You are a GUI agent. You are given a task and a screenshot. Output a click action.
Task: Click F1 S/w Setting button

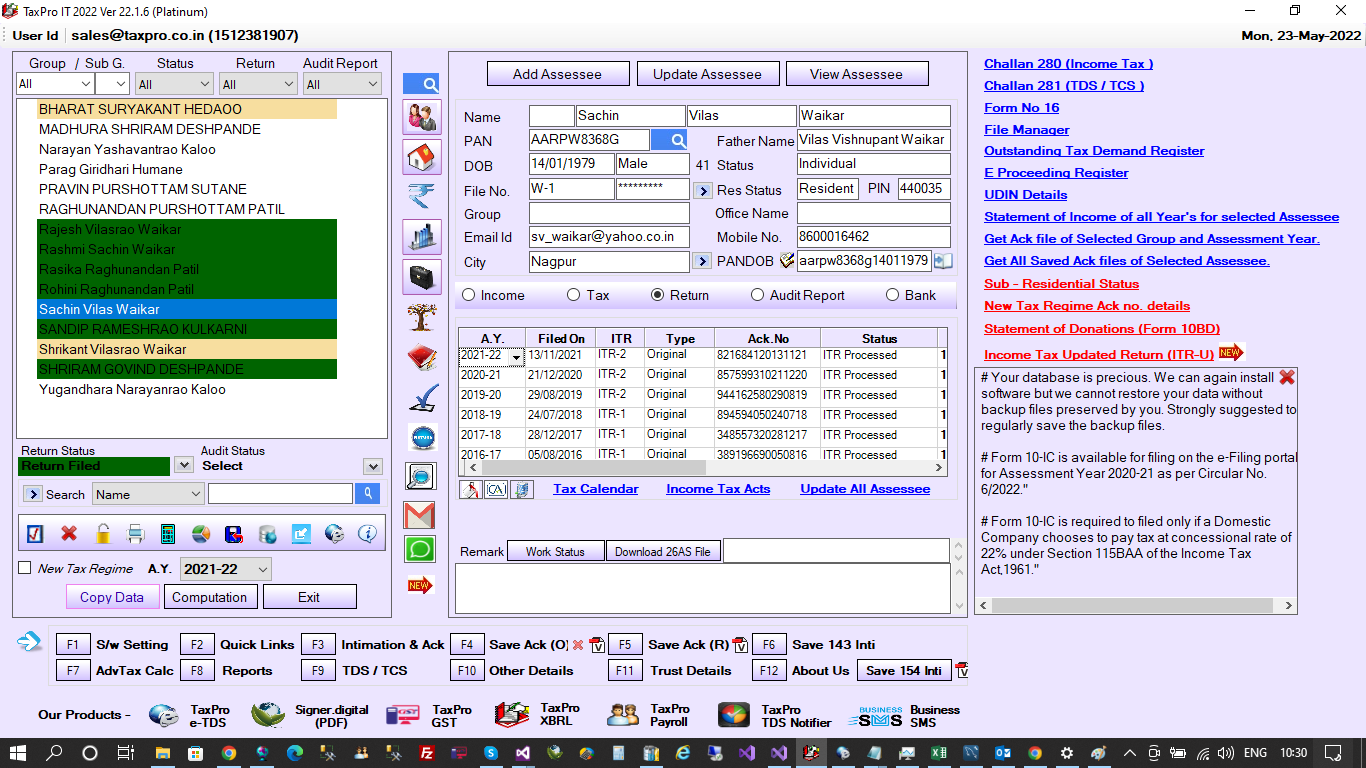click(73, 645)
